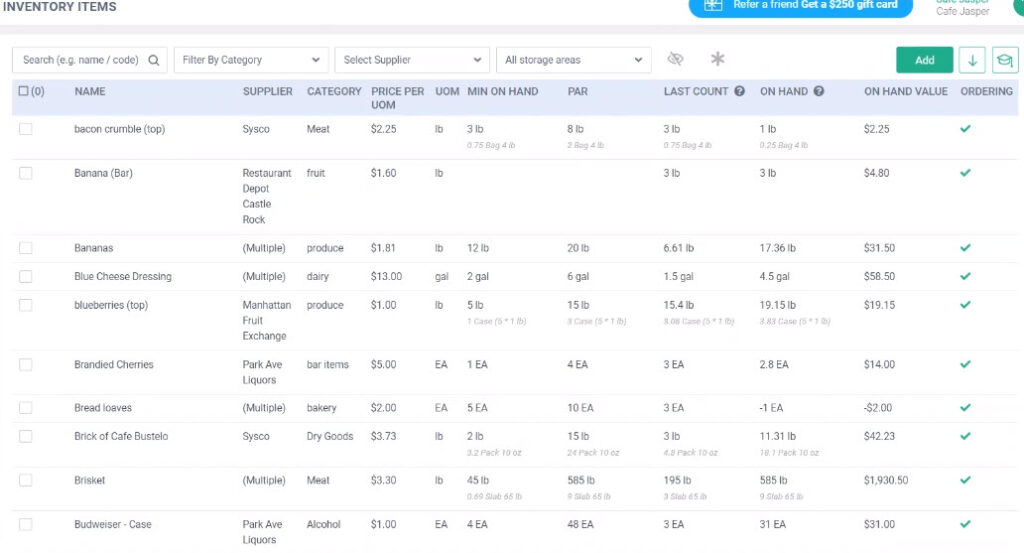The height and width of the screenshot is (553, 1024).
Task: Click the Brisket on hand value $1,930.50
Action: point(886,480)
